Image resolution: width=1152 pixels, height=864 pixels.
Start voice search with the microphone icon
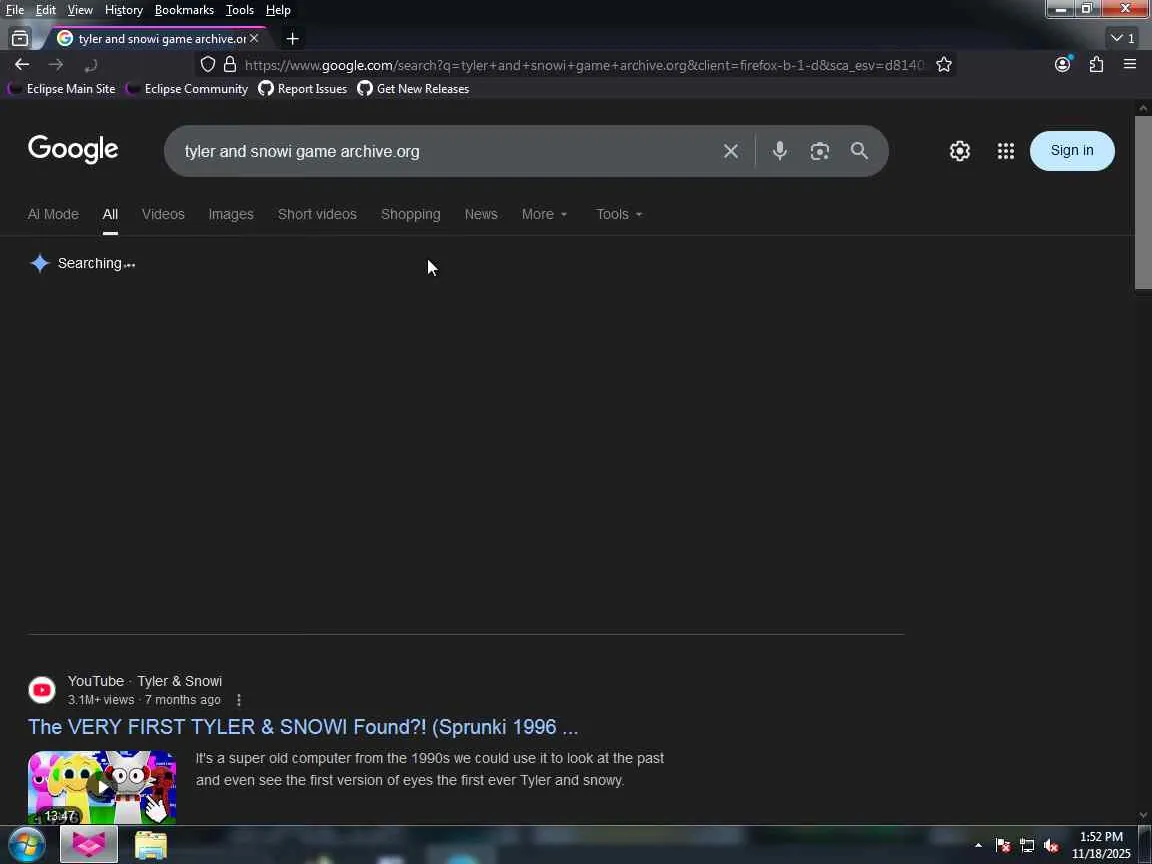coord(780,151)
